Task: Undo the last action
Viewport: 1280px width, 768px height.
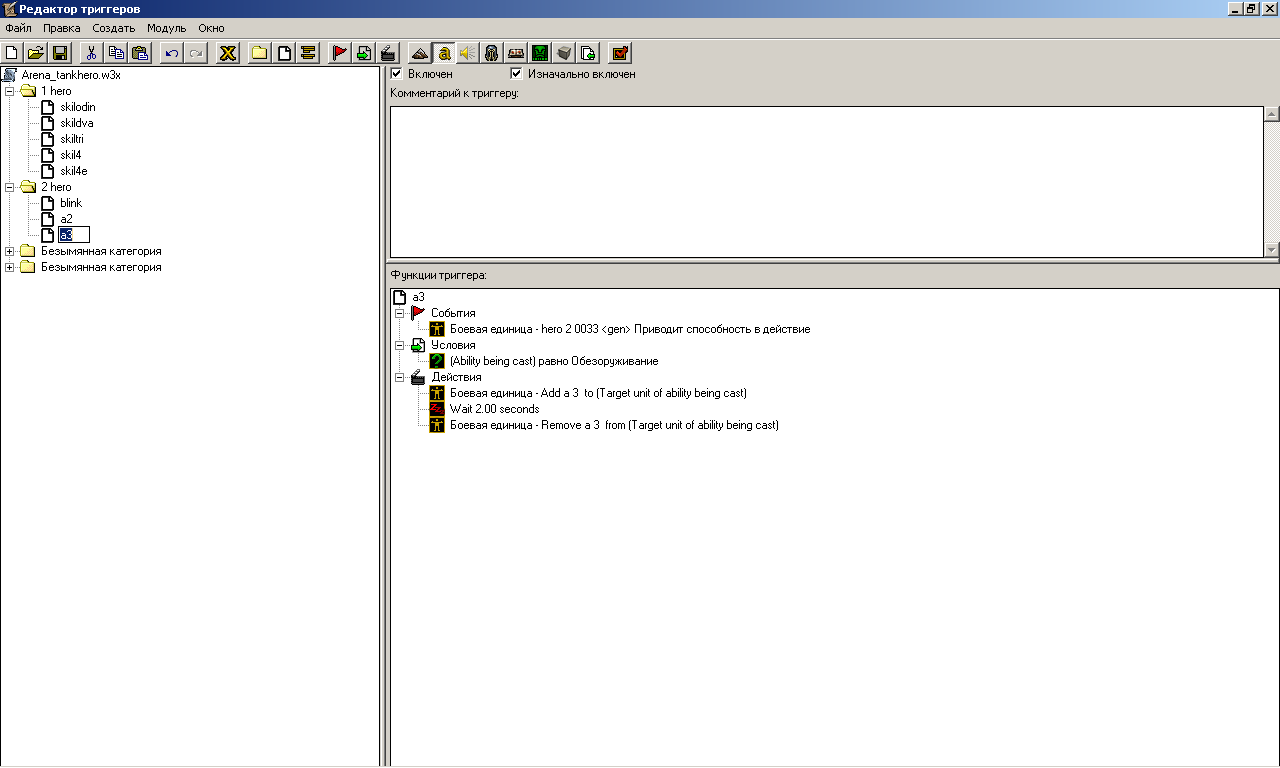Action: [x=172, y=53]
